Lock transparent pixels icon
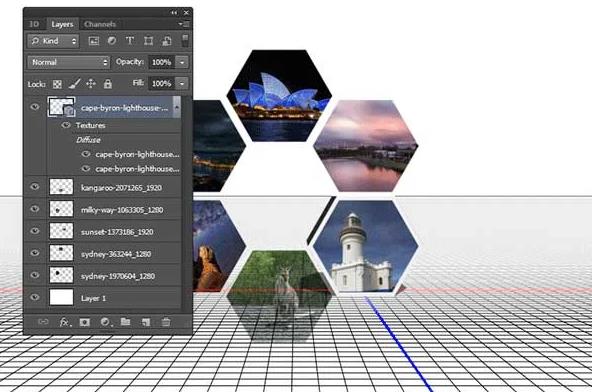Screen dimensions: 592x392 (x=57, y=84)
